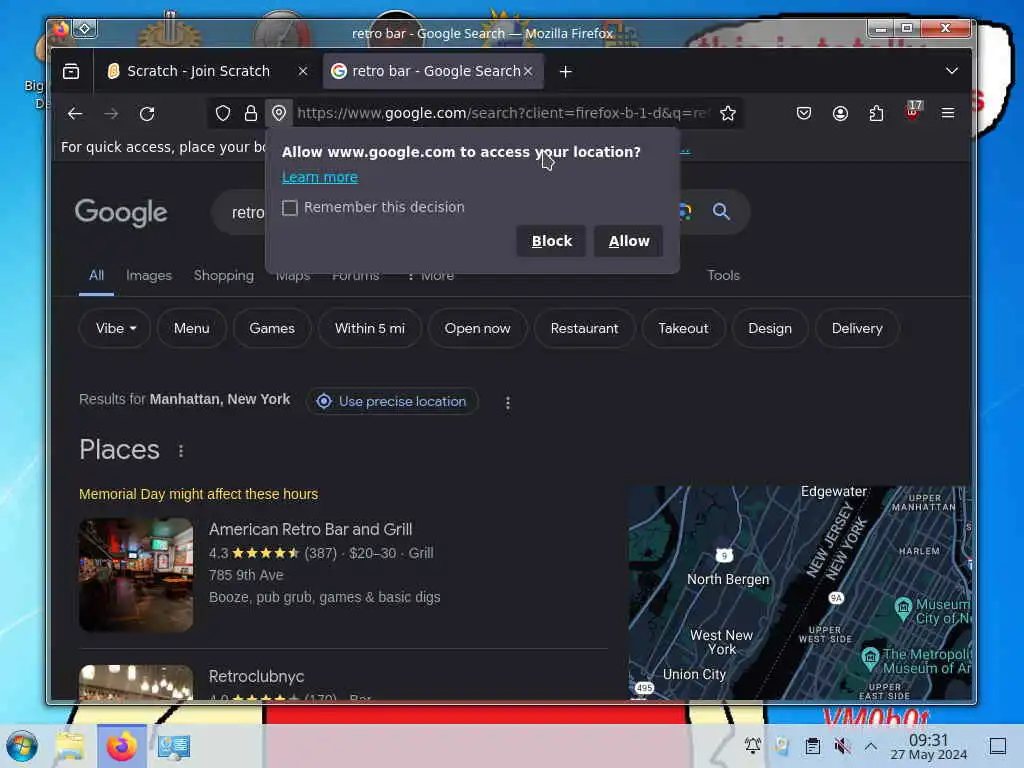Screen dimensions: 1024x768
Task: Select the All search results tab
Action: click(96, 275)
